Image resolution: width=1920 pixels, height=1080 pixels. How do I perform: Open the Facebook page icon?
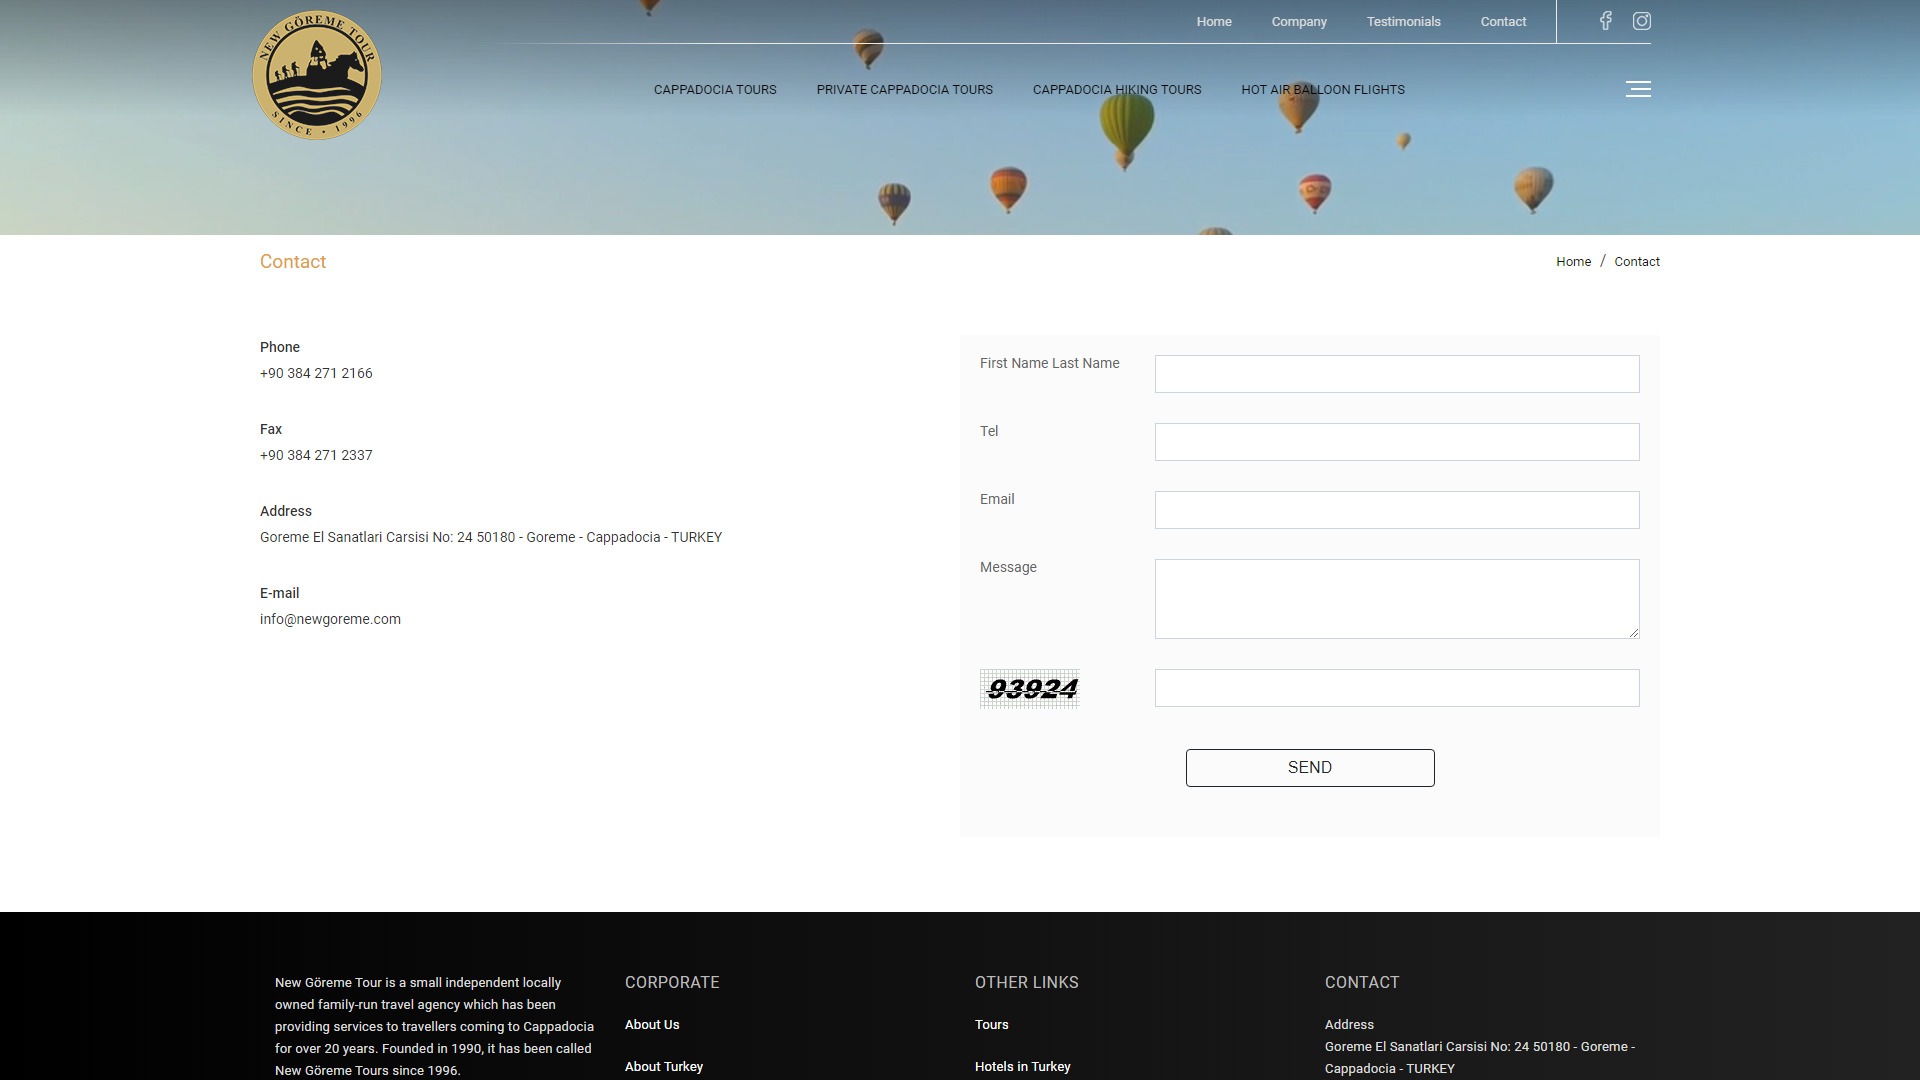point(1605,21)
